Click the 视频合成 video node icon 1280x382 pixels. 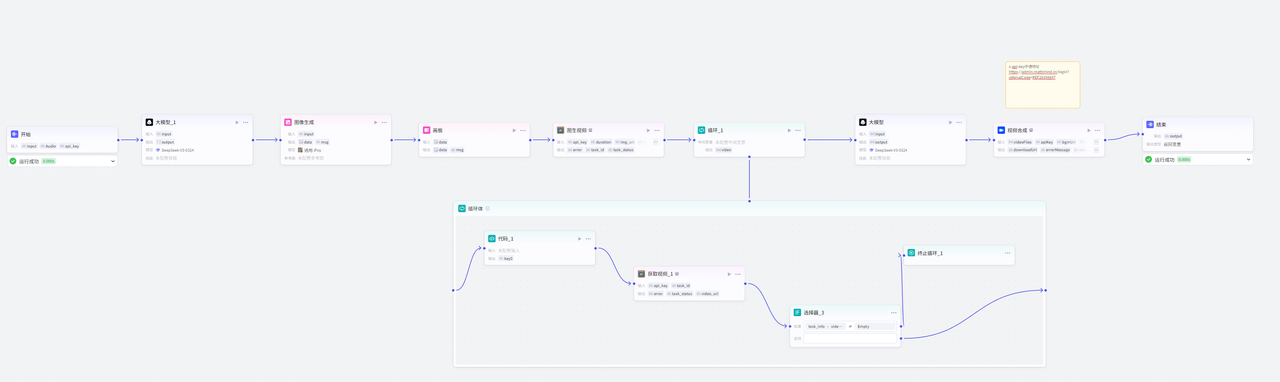click(1001, 130)
